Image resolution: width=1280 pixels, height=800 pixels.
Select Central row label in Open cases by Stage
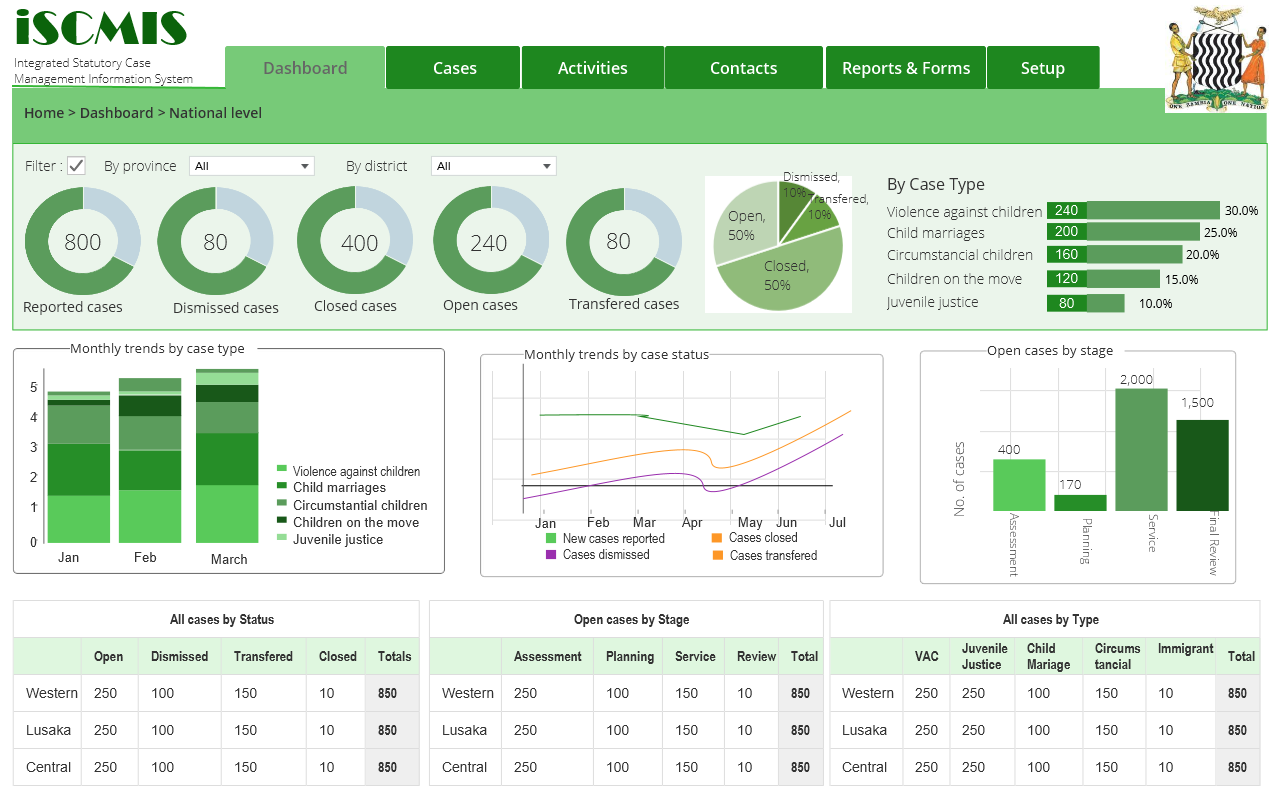click(464, 767)
